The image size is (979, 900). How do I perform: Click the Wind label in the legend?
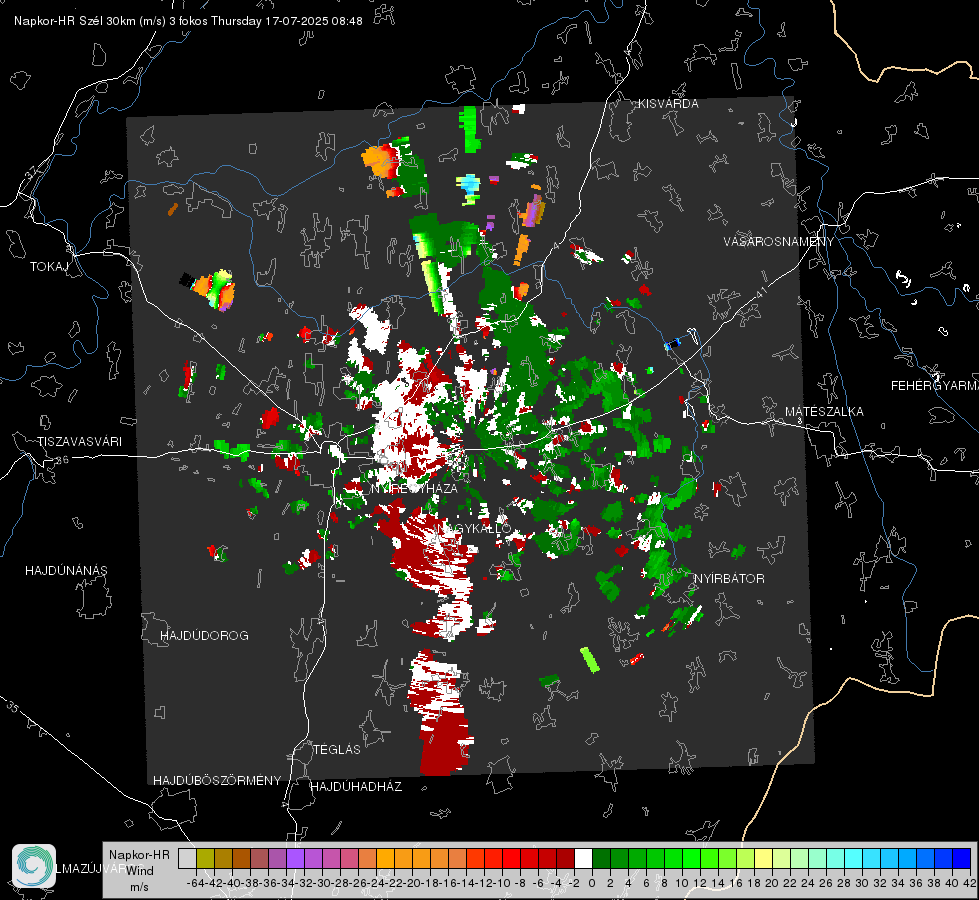[140, 871]
